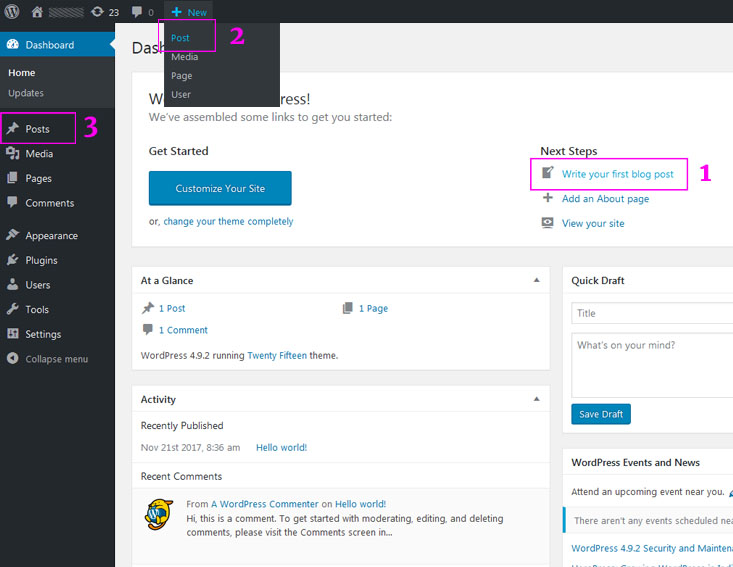The height and width of the screenshot is (567, 733).
Task: Click the WordPress Commenter avatar image
Action: pyautogui.click(x=159, y=514)
